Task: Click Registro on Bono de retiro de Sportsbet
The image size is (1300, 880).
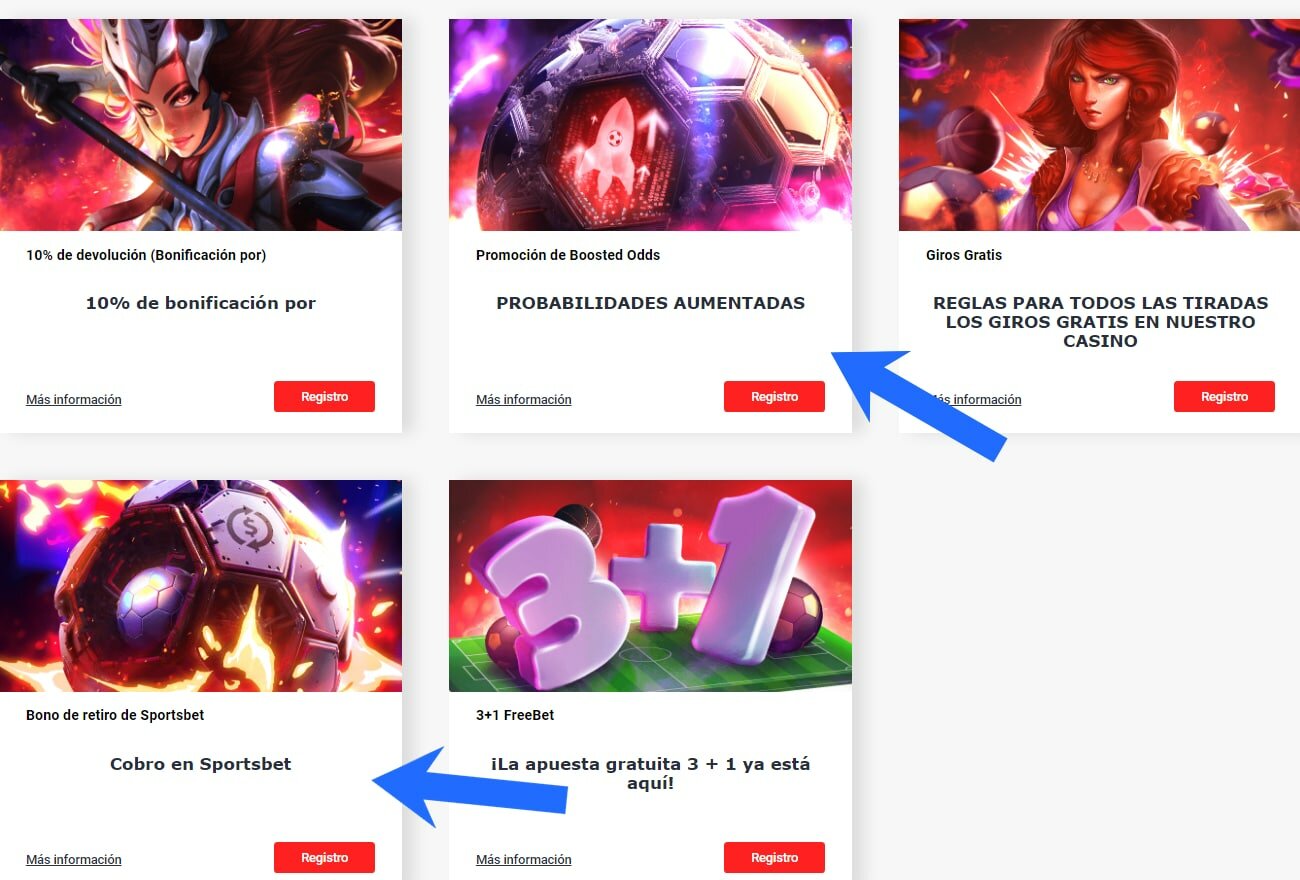Action: pos(324,857)
